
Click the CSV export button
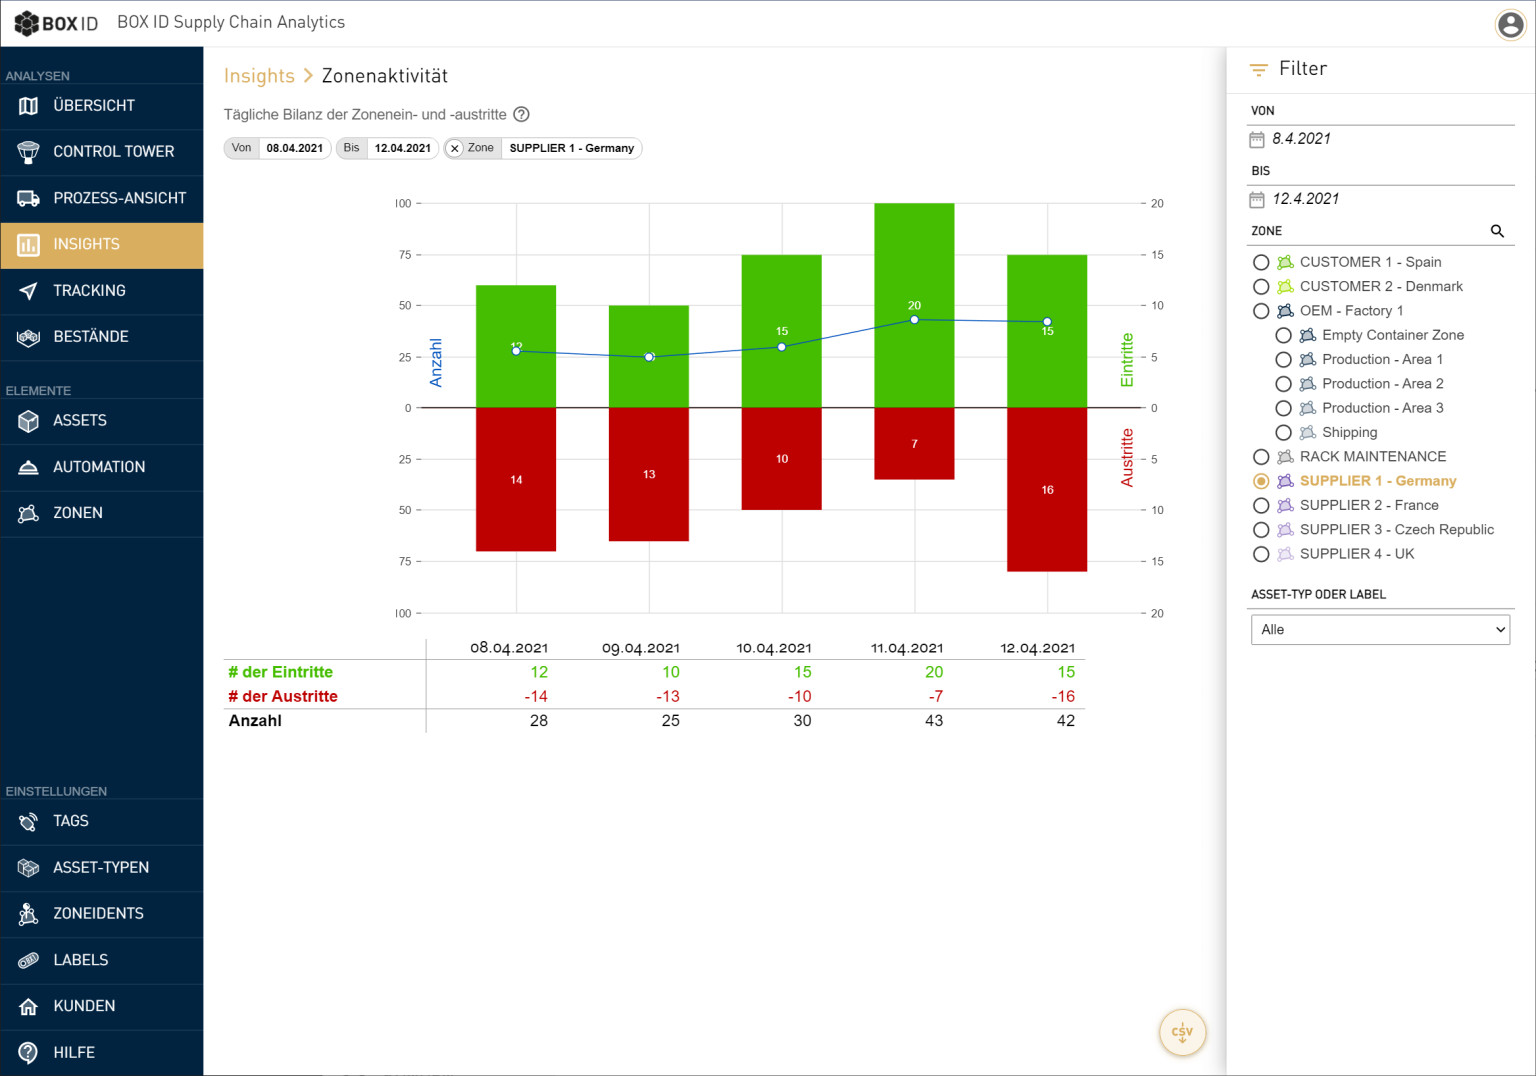tap(1182, 1032)
